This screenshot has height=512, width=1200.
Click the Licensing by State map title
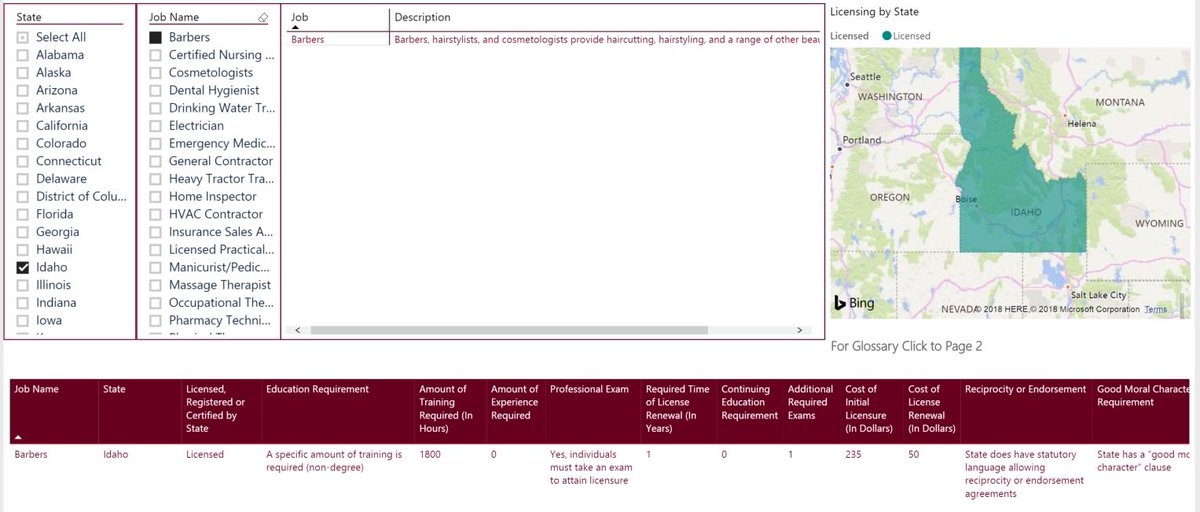click(x=875, y=12)
